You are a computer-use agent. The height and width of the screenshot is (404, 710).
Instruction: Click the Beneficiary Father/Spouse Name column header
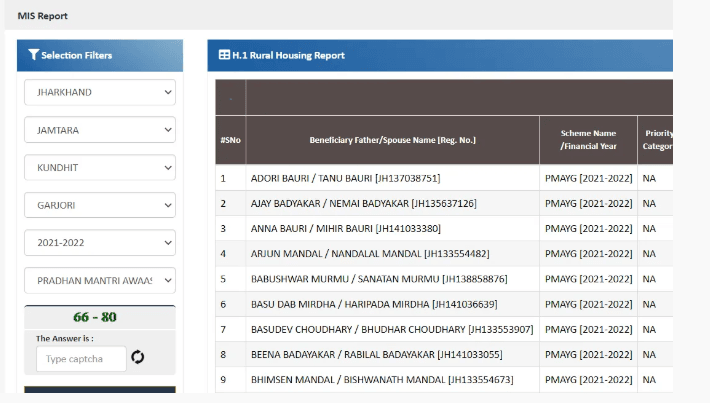point(393,140)
